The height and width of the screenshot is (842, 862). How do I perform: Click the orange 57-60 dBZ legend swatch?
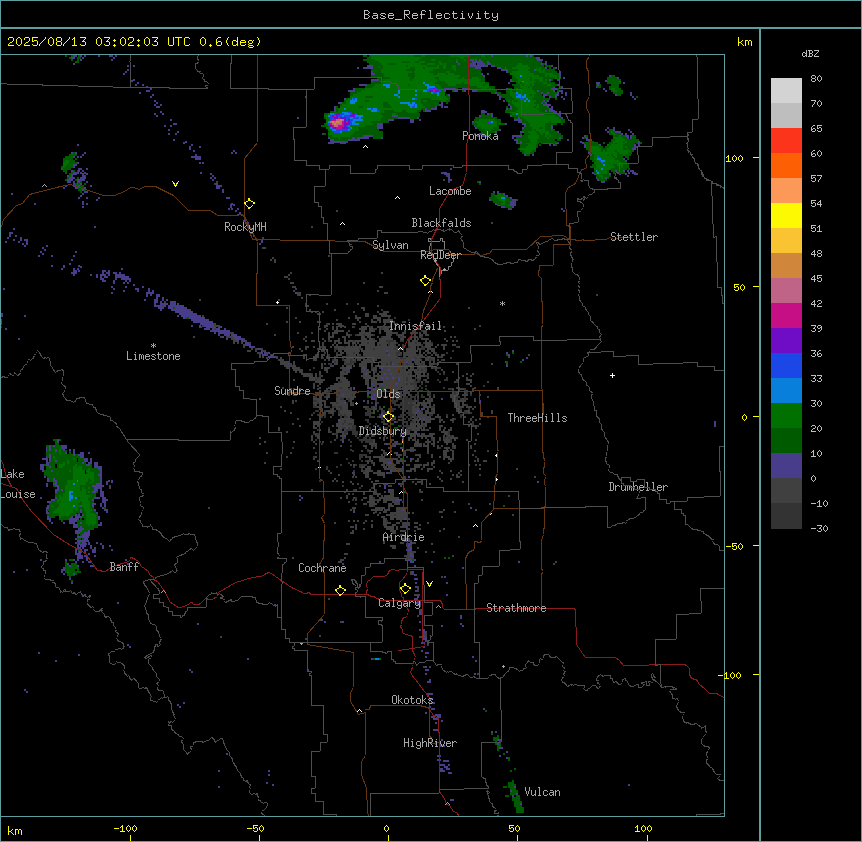(786, 165)
